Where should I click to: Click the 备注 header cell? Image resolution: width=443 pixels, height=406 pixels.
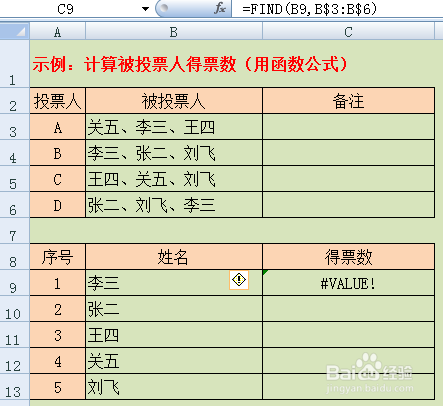348,101
